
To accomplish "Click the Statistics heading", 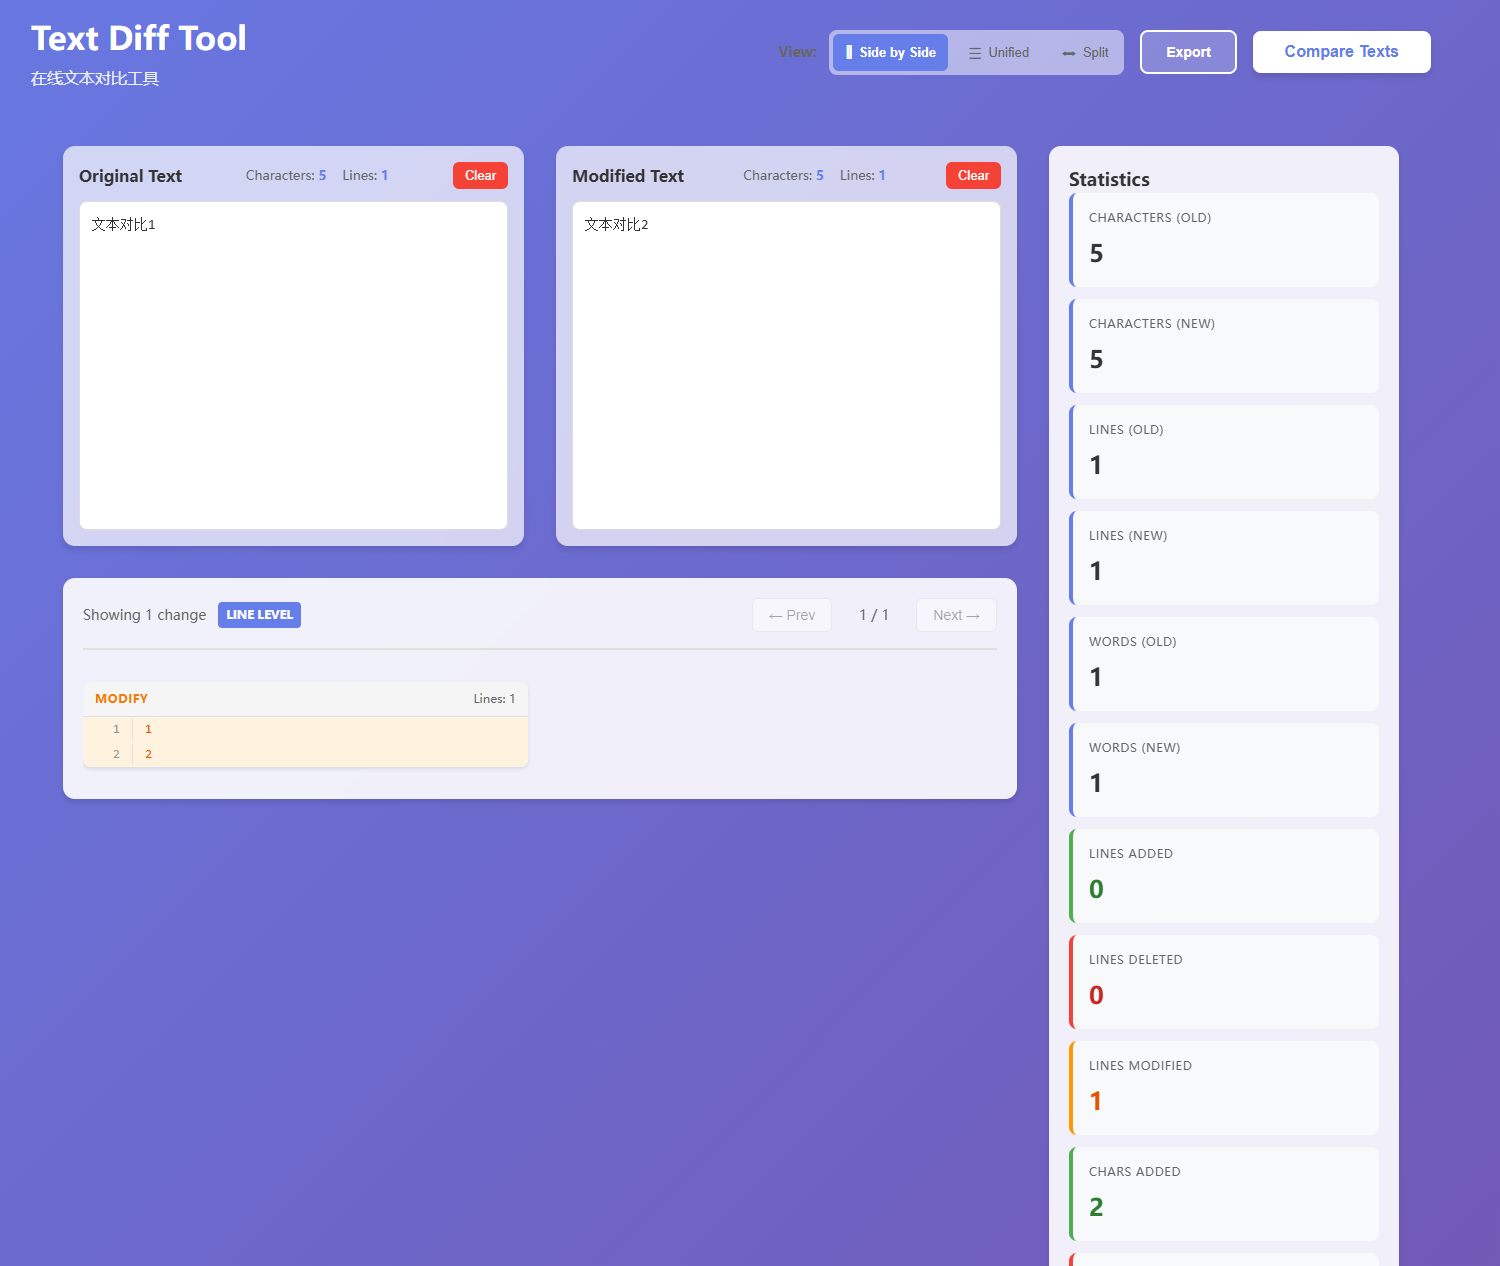I will click(1109, 179).
